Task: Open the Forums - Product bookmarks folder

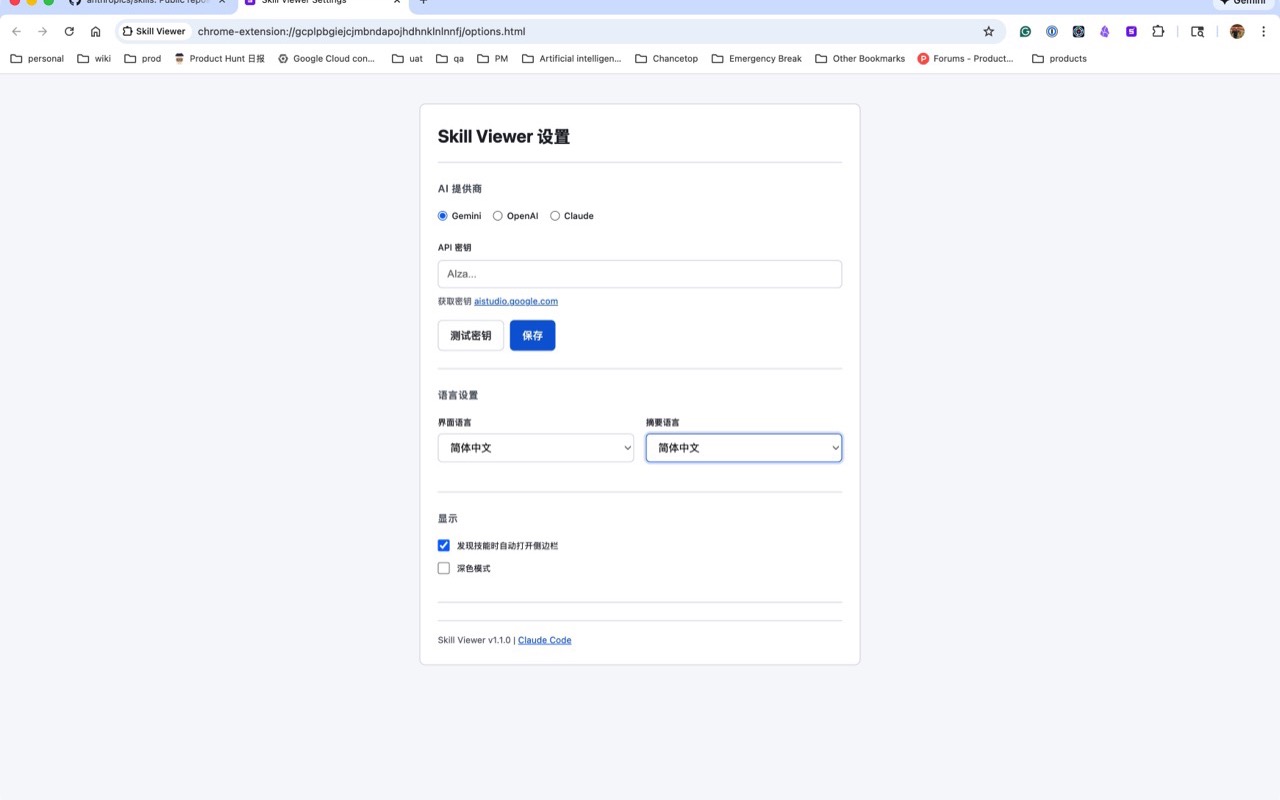Action: pos(965,58)
